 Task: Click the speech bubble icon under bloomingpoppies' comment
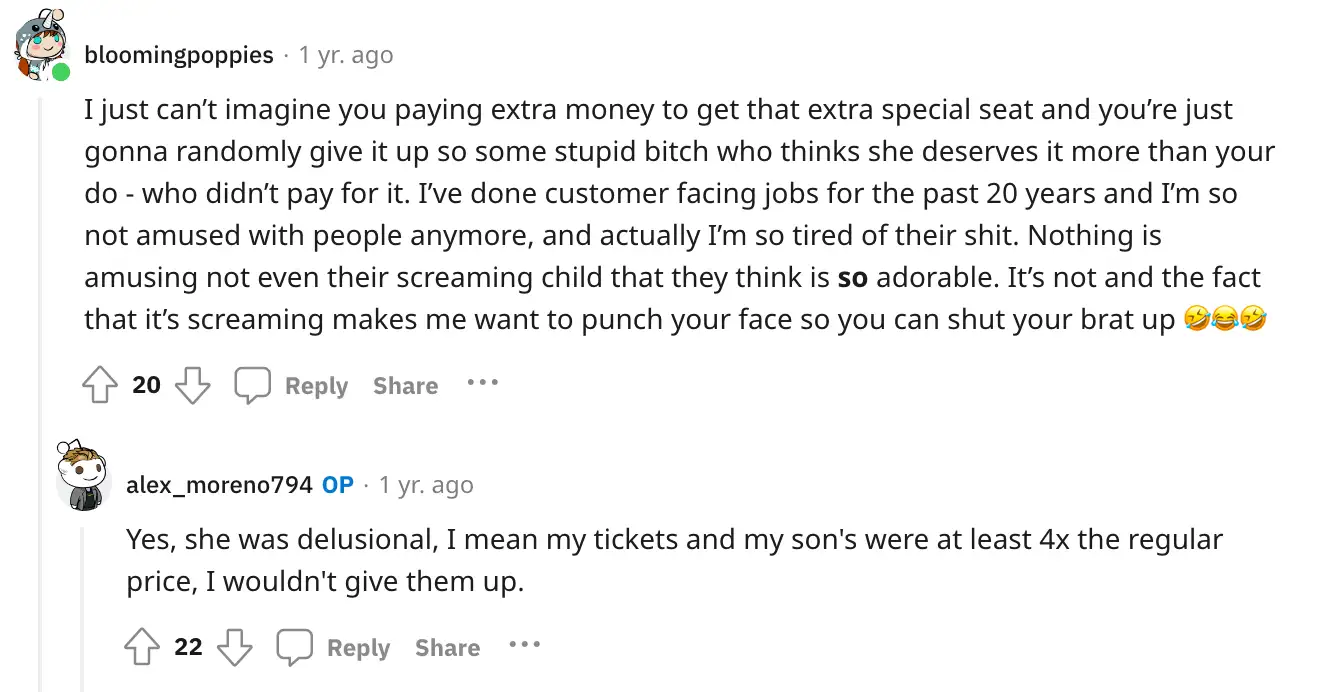pos(252,386)
